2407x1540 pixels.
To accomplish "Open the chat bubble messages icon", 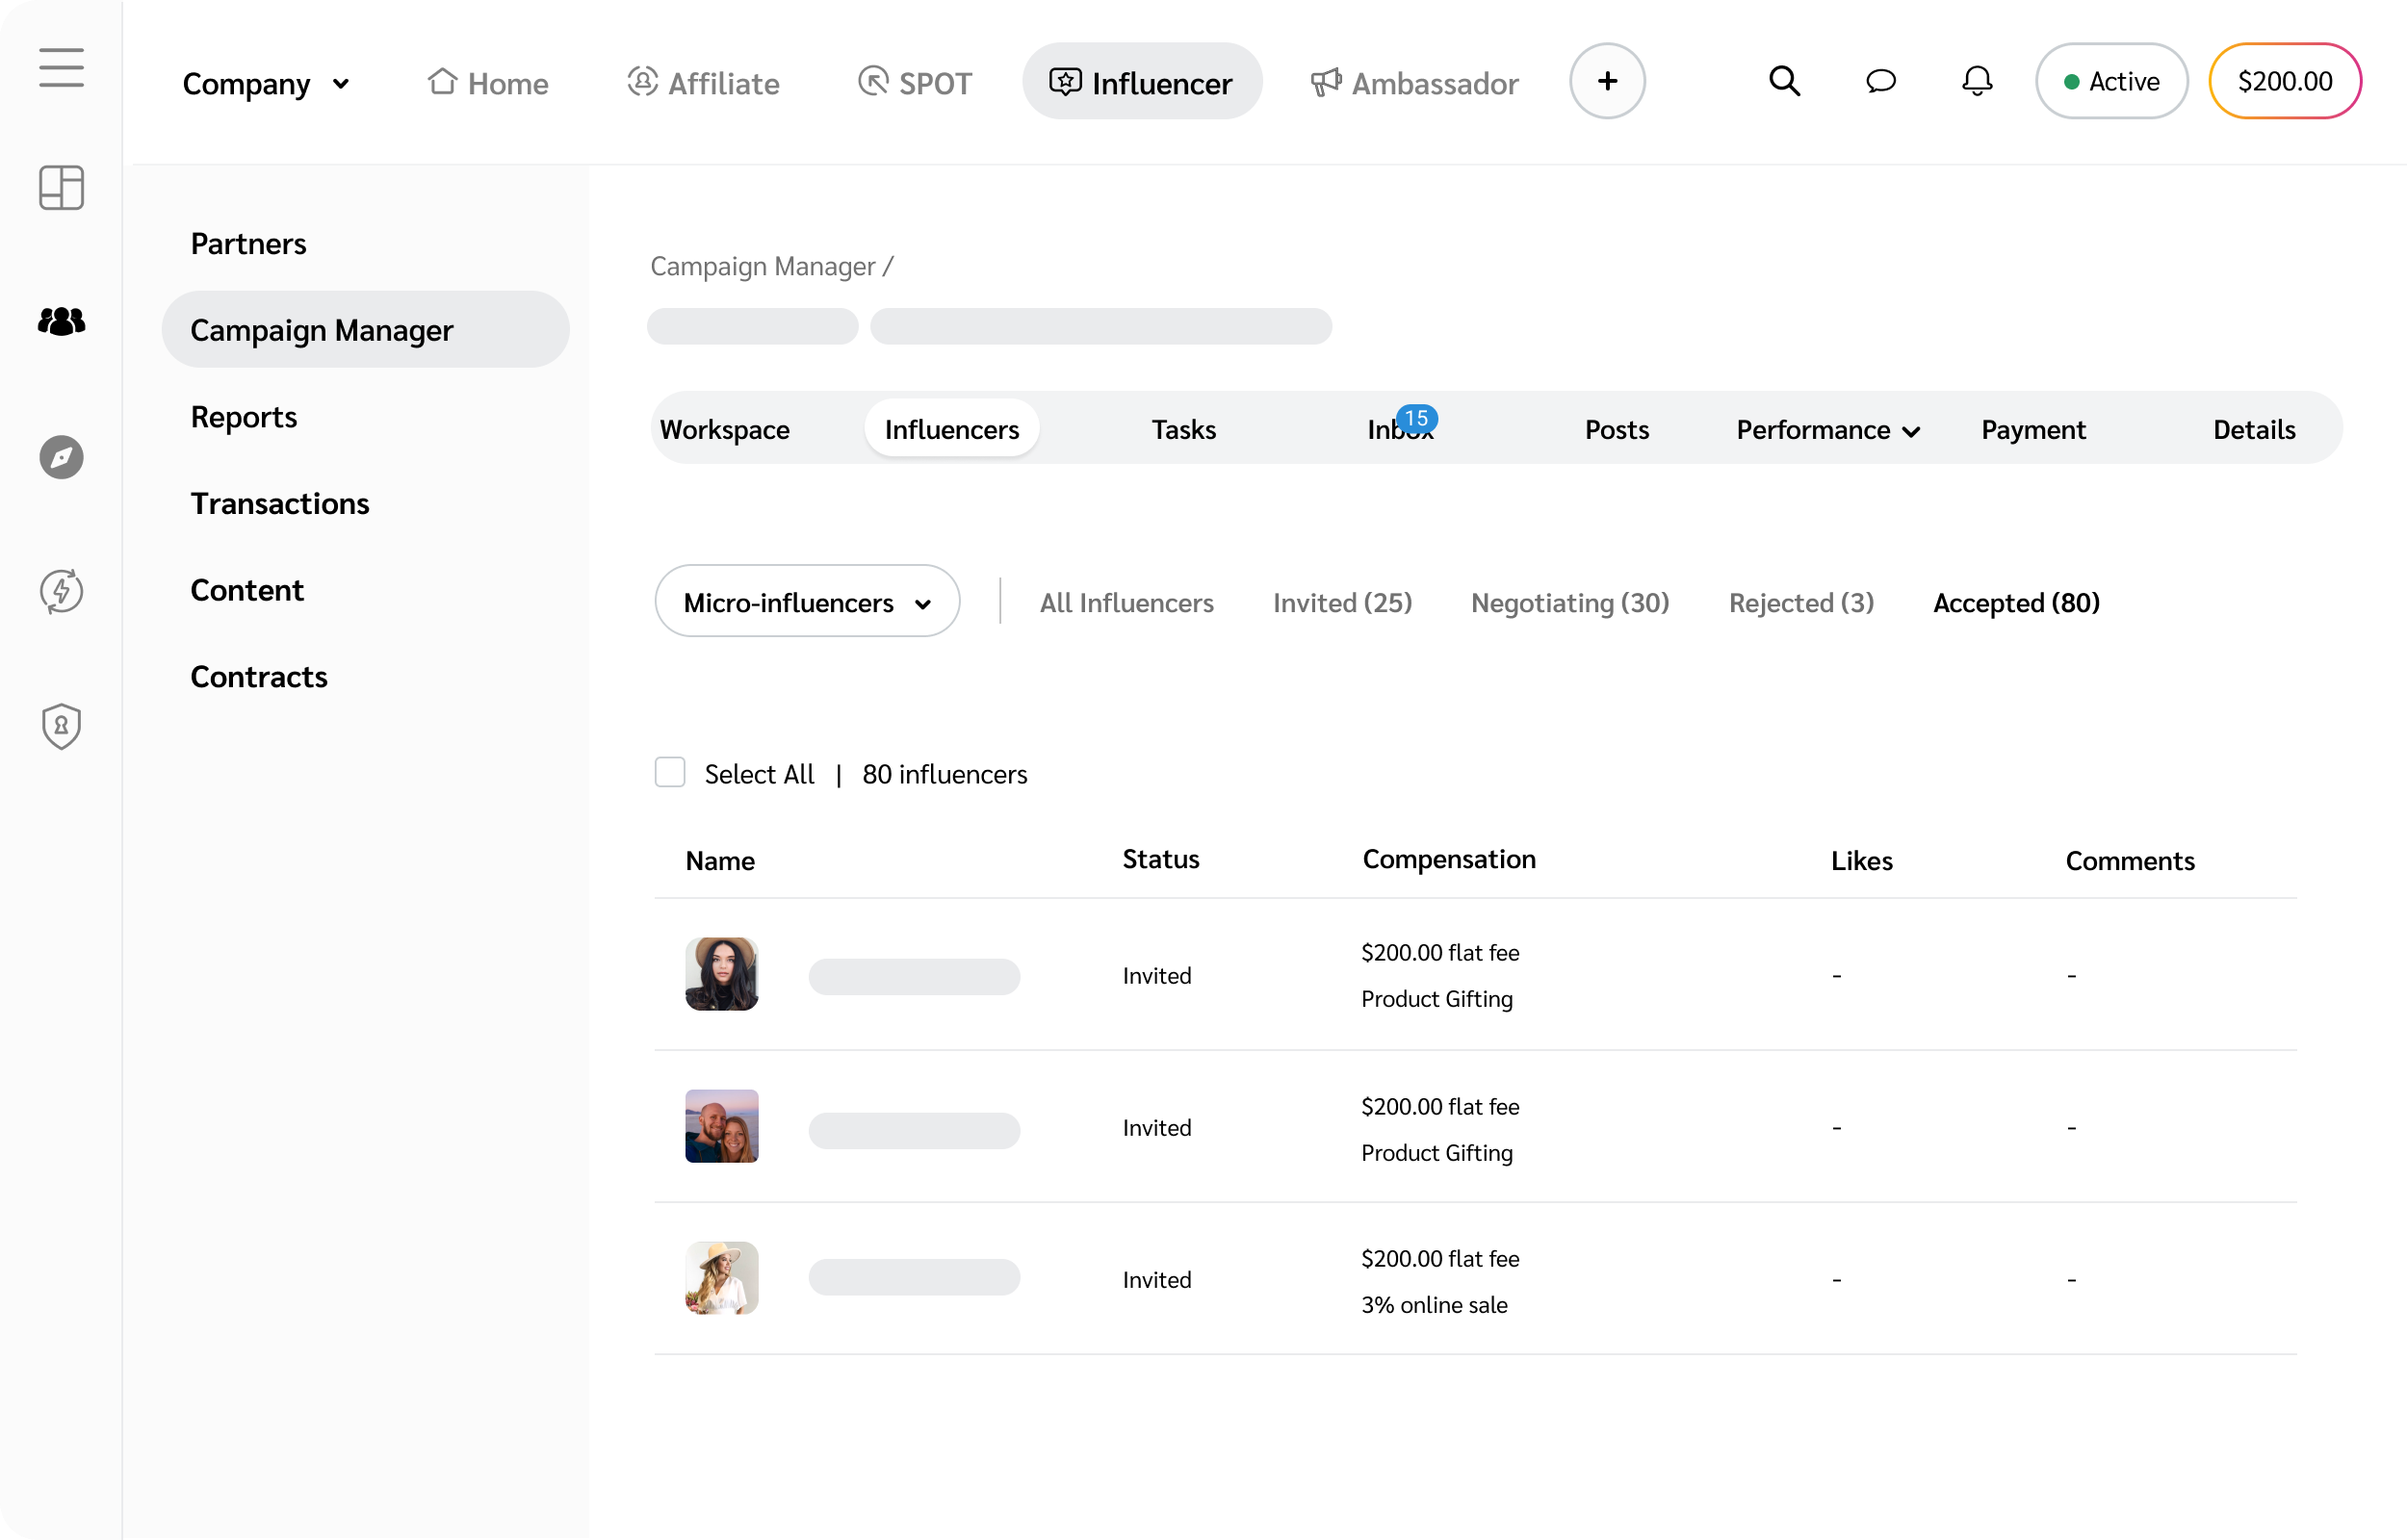I will pyautogui.click(x=1880, y=81).
